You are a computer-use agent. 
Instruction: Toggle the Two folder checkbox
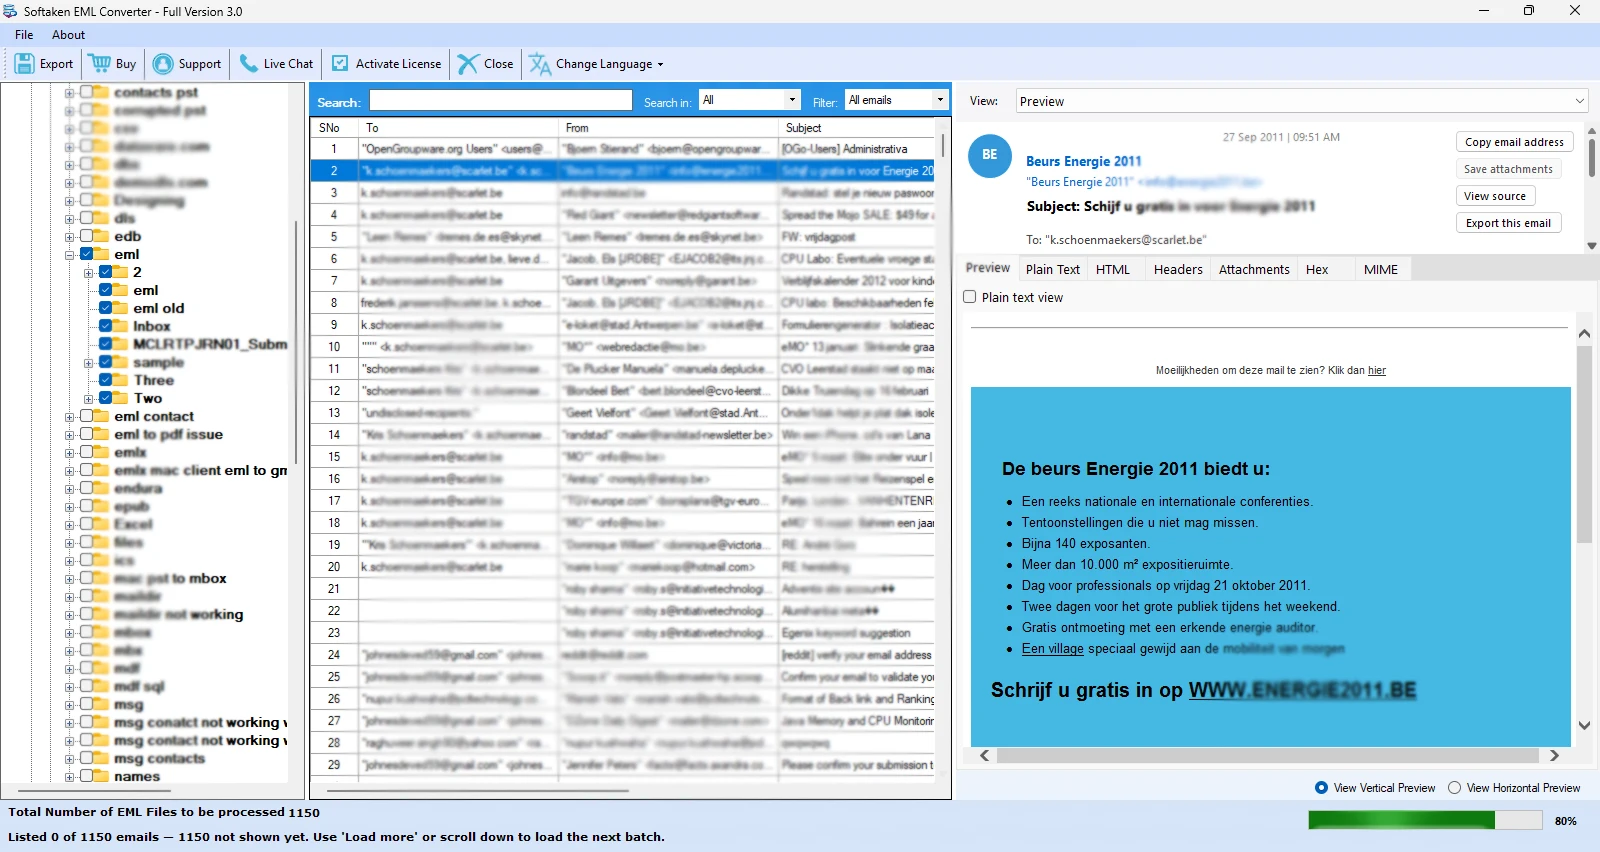tap(106, 398)
